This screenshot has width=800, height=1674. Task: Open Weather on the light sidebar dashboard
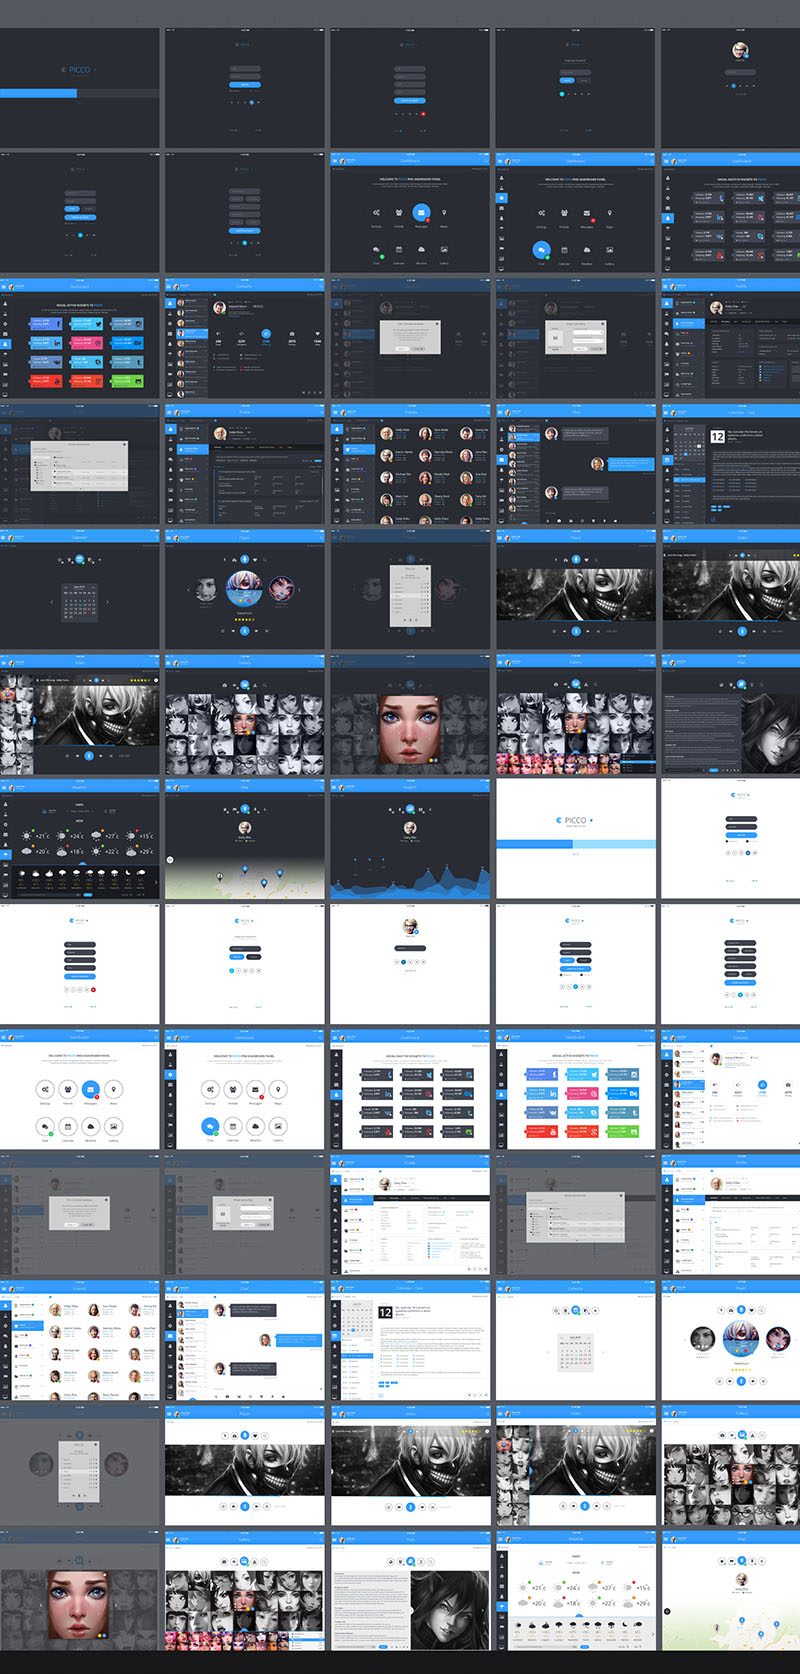point(256,1126)
